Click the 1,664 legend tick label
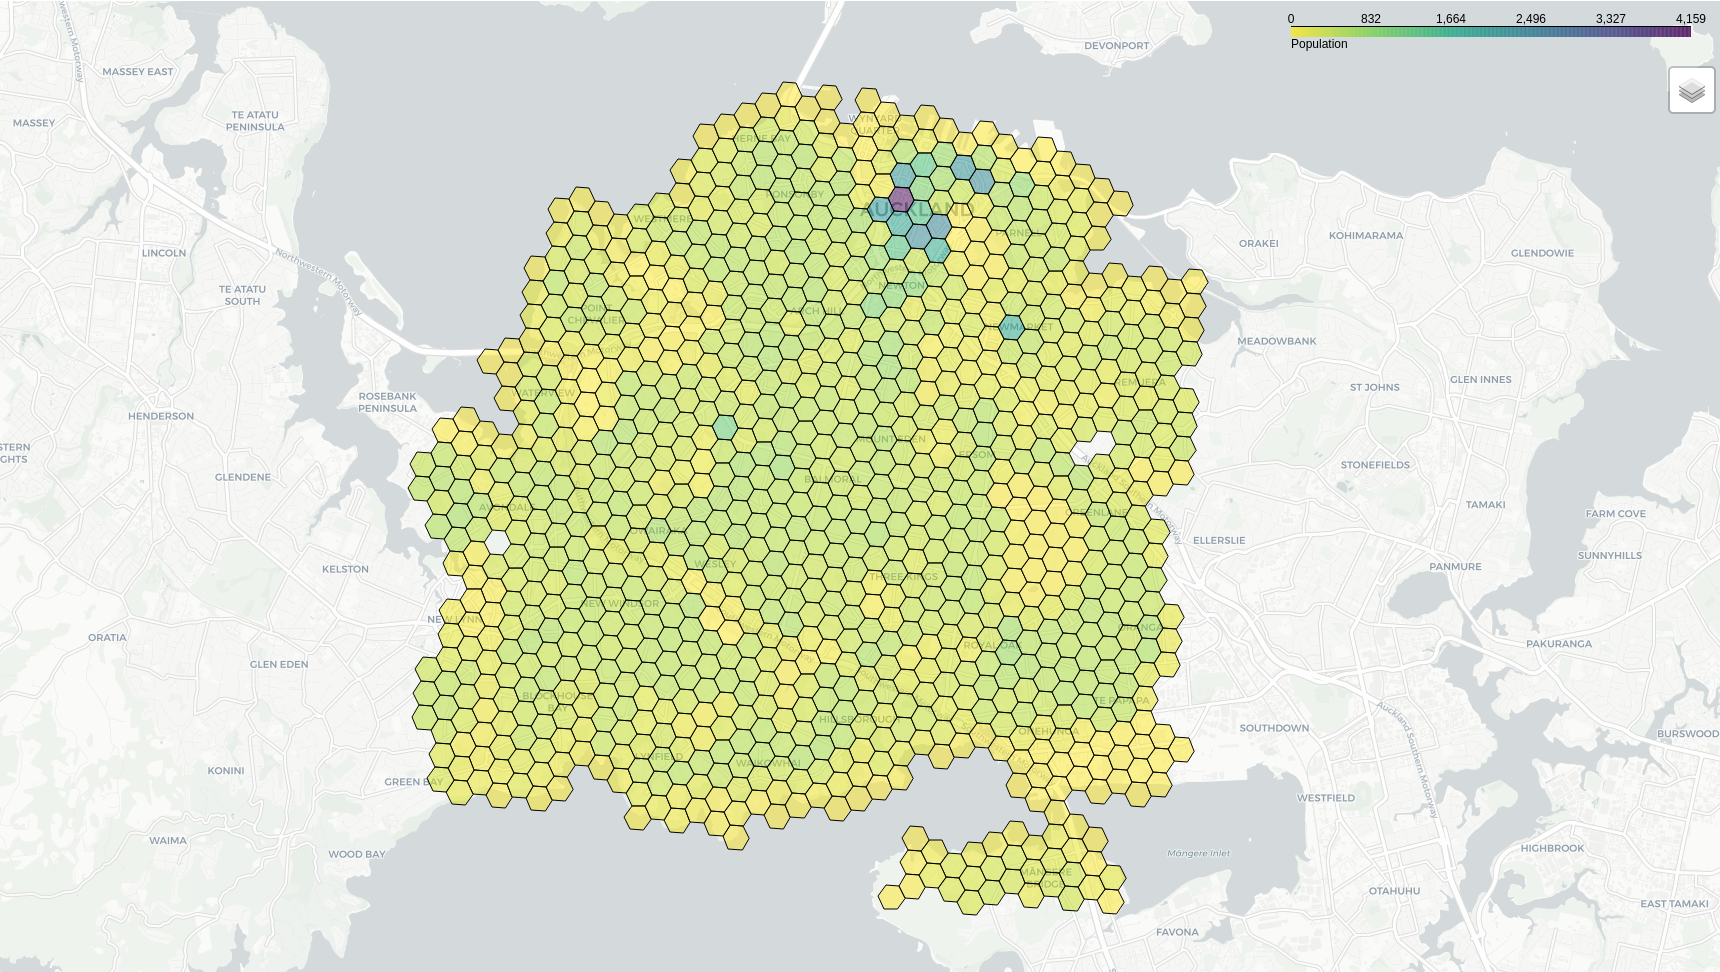The width and height of the screenshot is (1720, 972). coord(1450,19)
